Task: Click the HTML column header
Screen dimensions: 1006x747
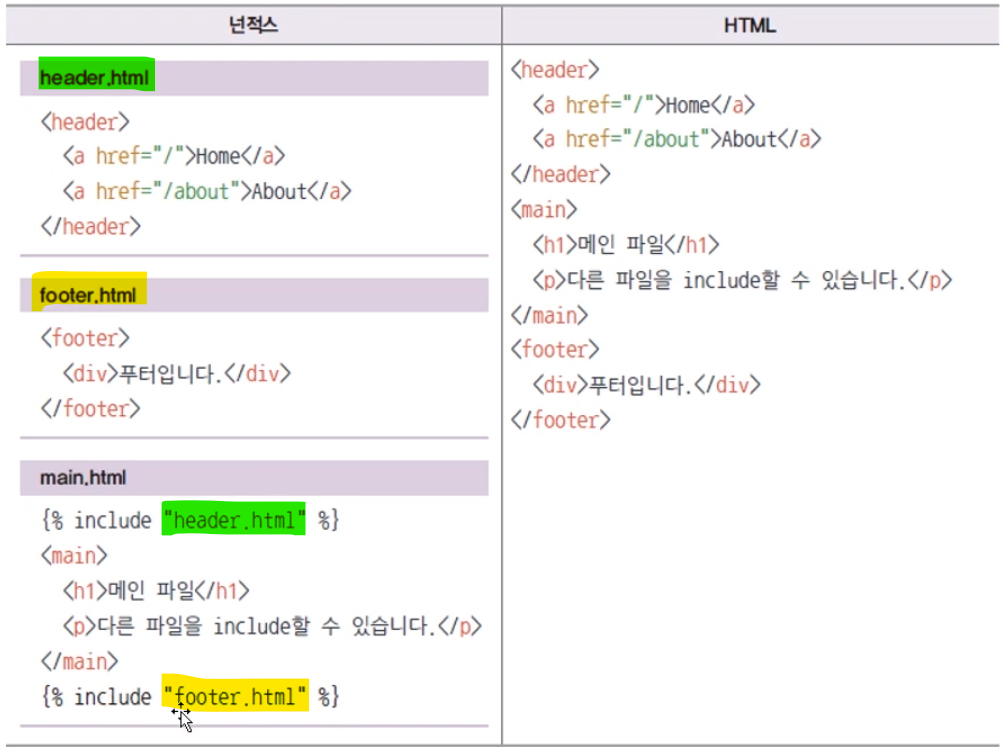Action: tap(749, 26)
